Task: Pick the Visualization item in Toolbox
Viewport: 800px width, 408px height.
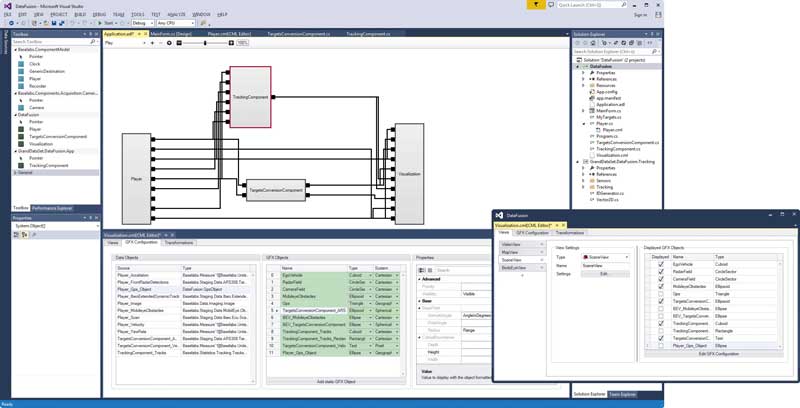Action: [x=42, y=143]
